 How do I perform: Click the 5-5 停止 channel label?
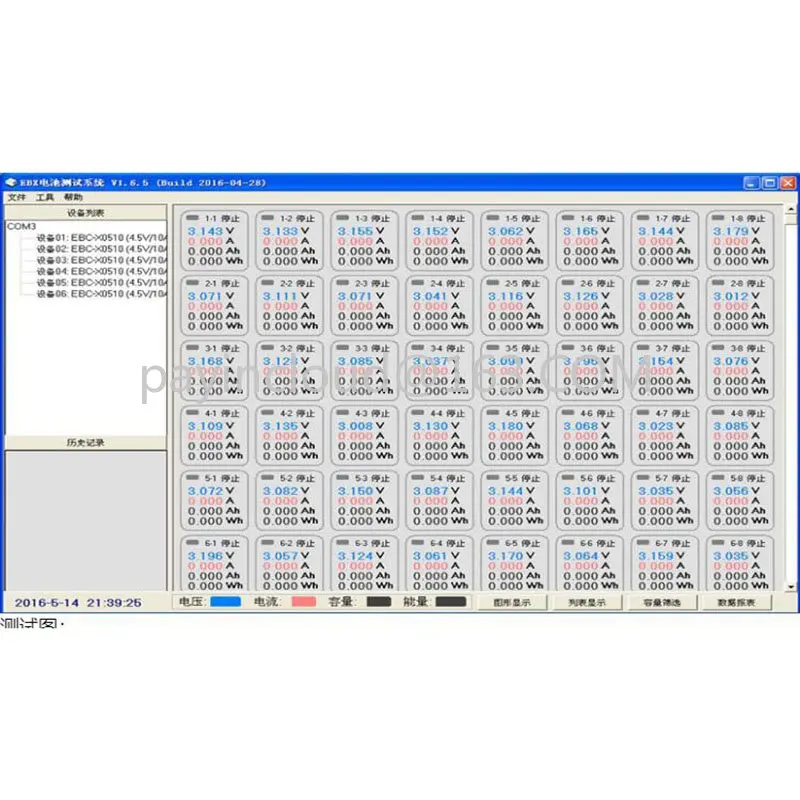point(522,478)
